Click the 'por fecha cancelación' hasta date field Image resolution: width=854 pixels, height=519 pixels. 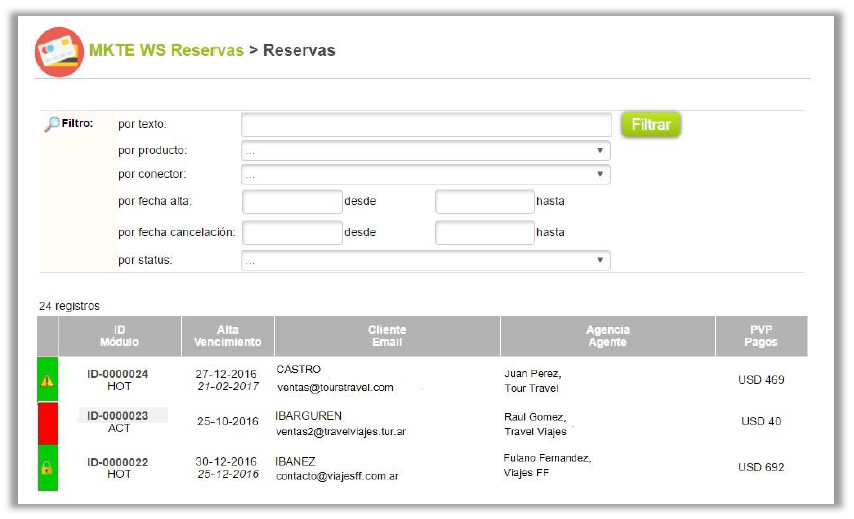485,233
